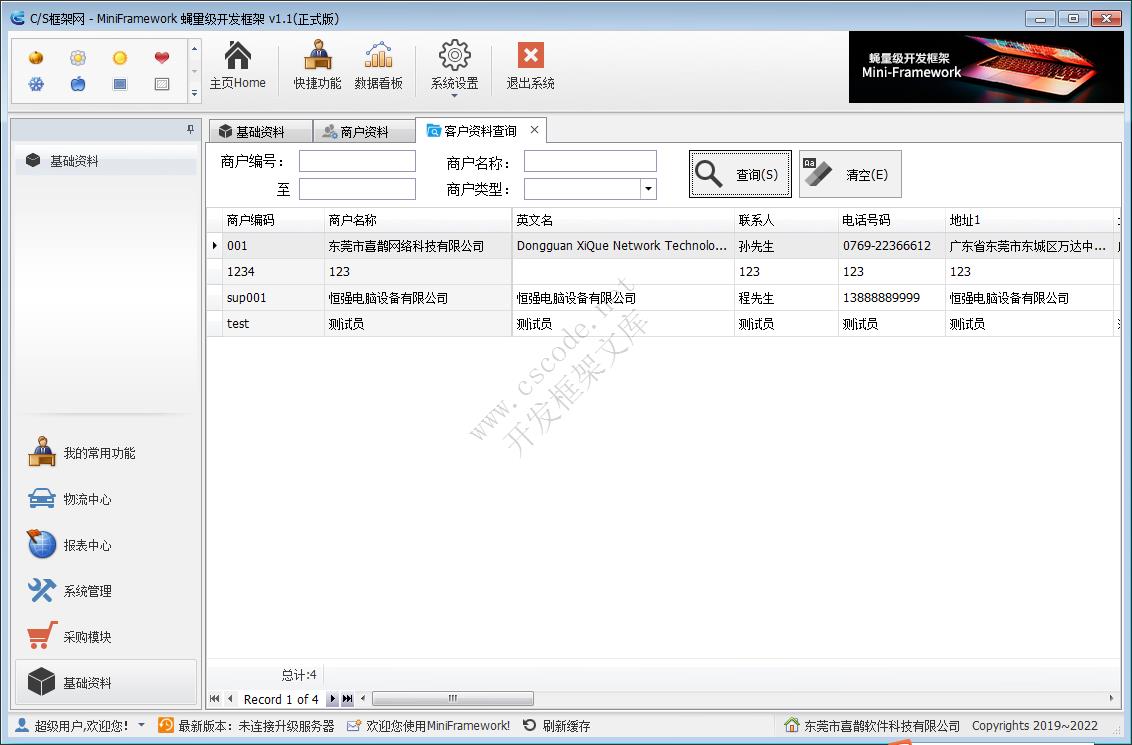1132x745 pixels.
Task: Open the 数据看板 dashboard icon
Action: (x=380, y=65)
